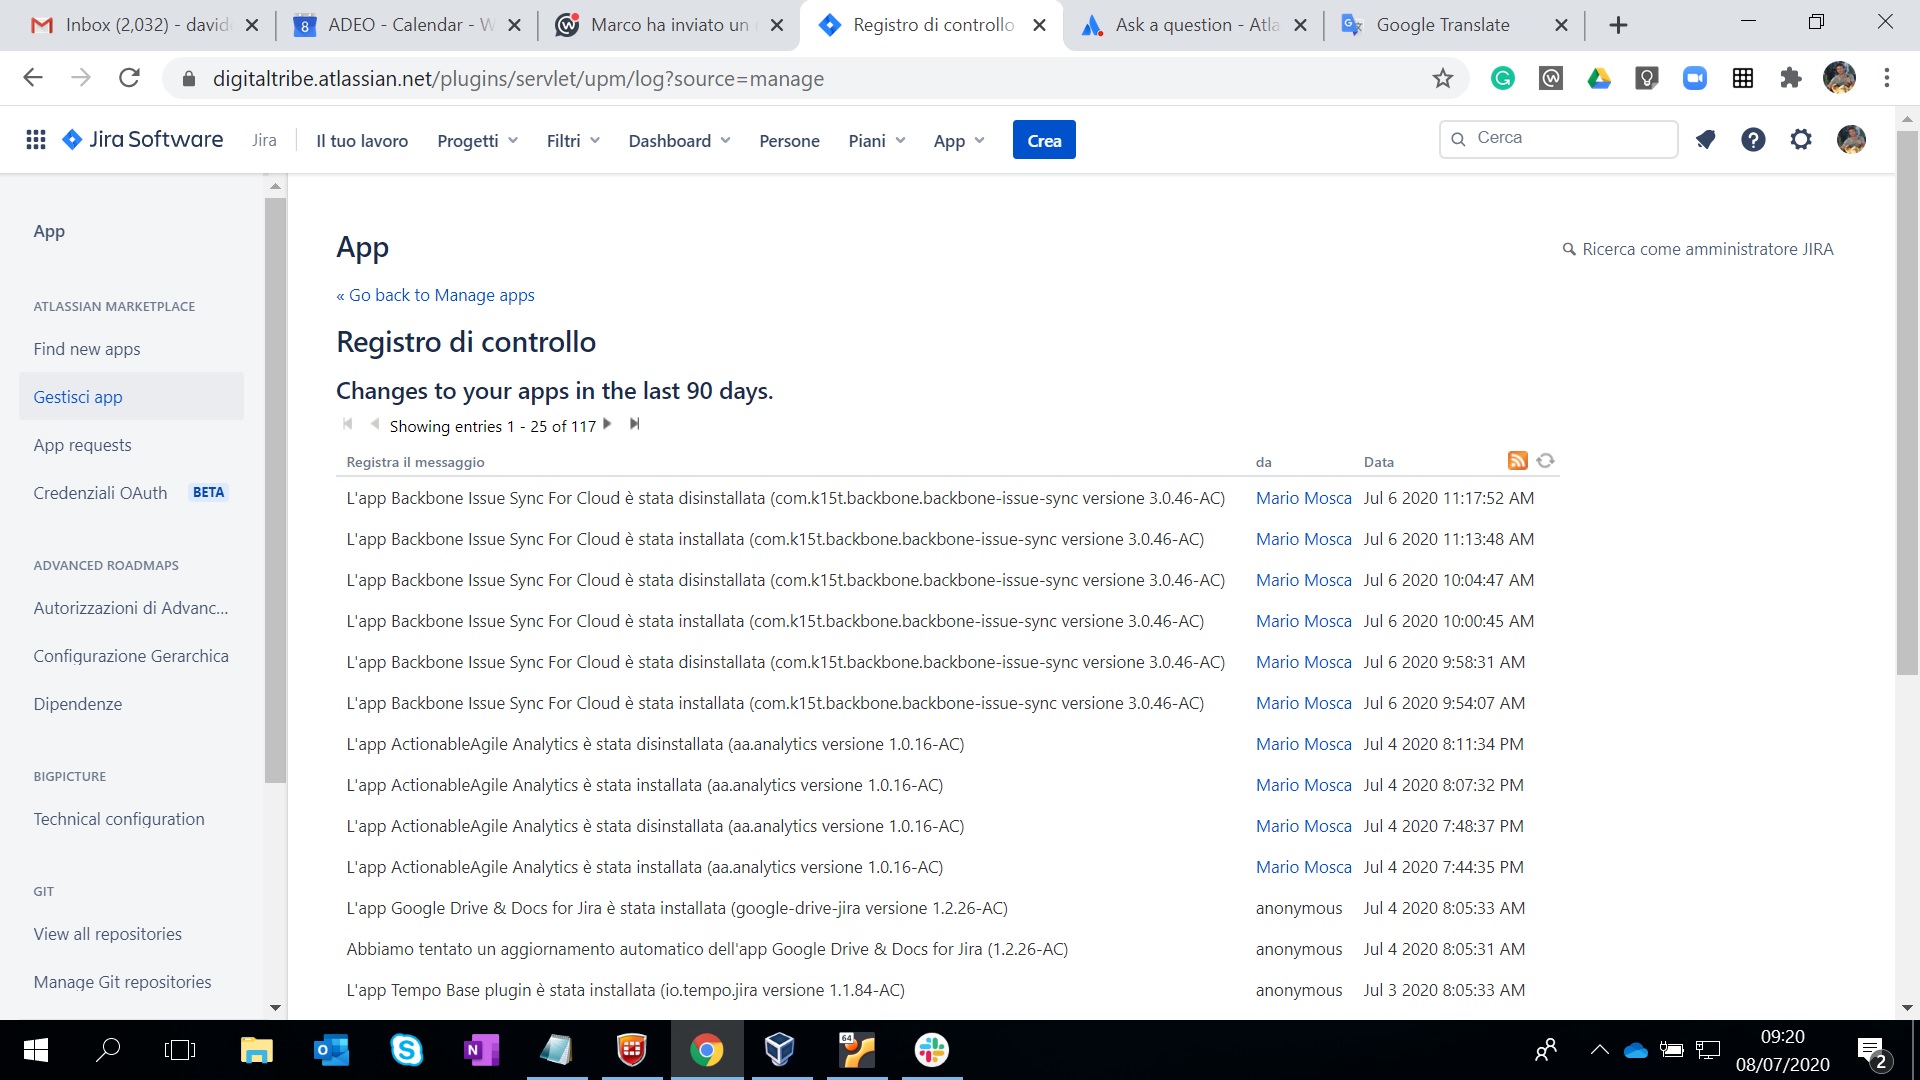The width and height of the screenshot is (1920, 1080).
Task: Open Jira settings gear icon
Action: [x=1801, y=140]
